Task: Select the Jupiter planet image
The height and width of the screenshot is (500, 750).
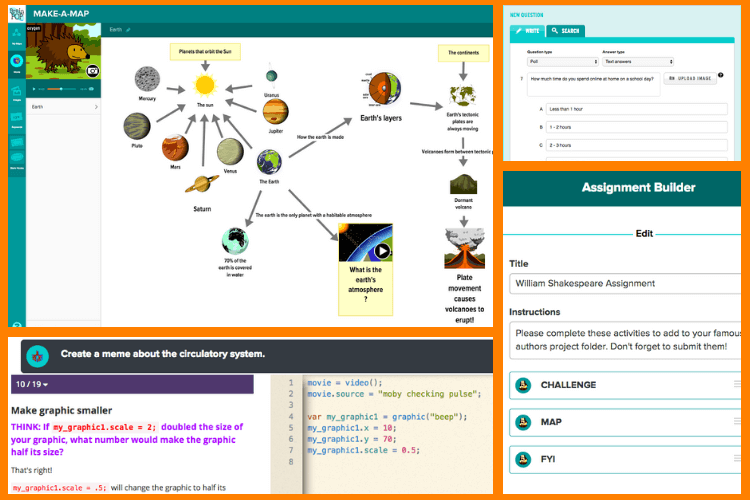Action: [x=276, y=112]
